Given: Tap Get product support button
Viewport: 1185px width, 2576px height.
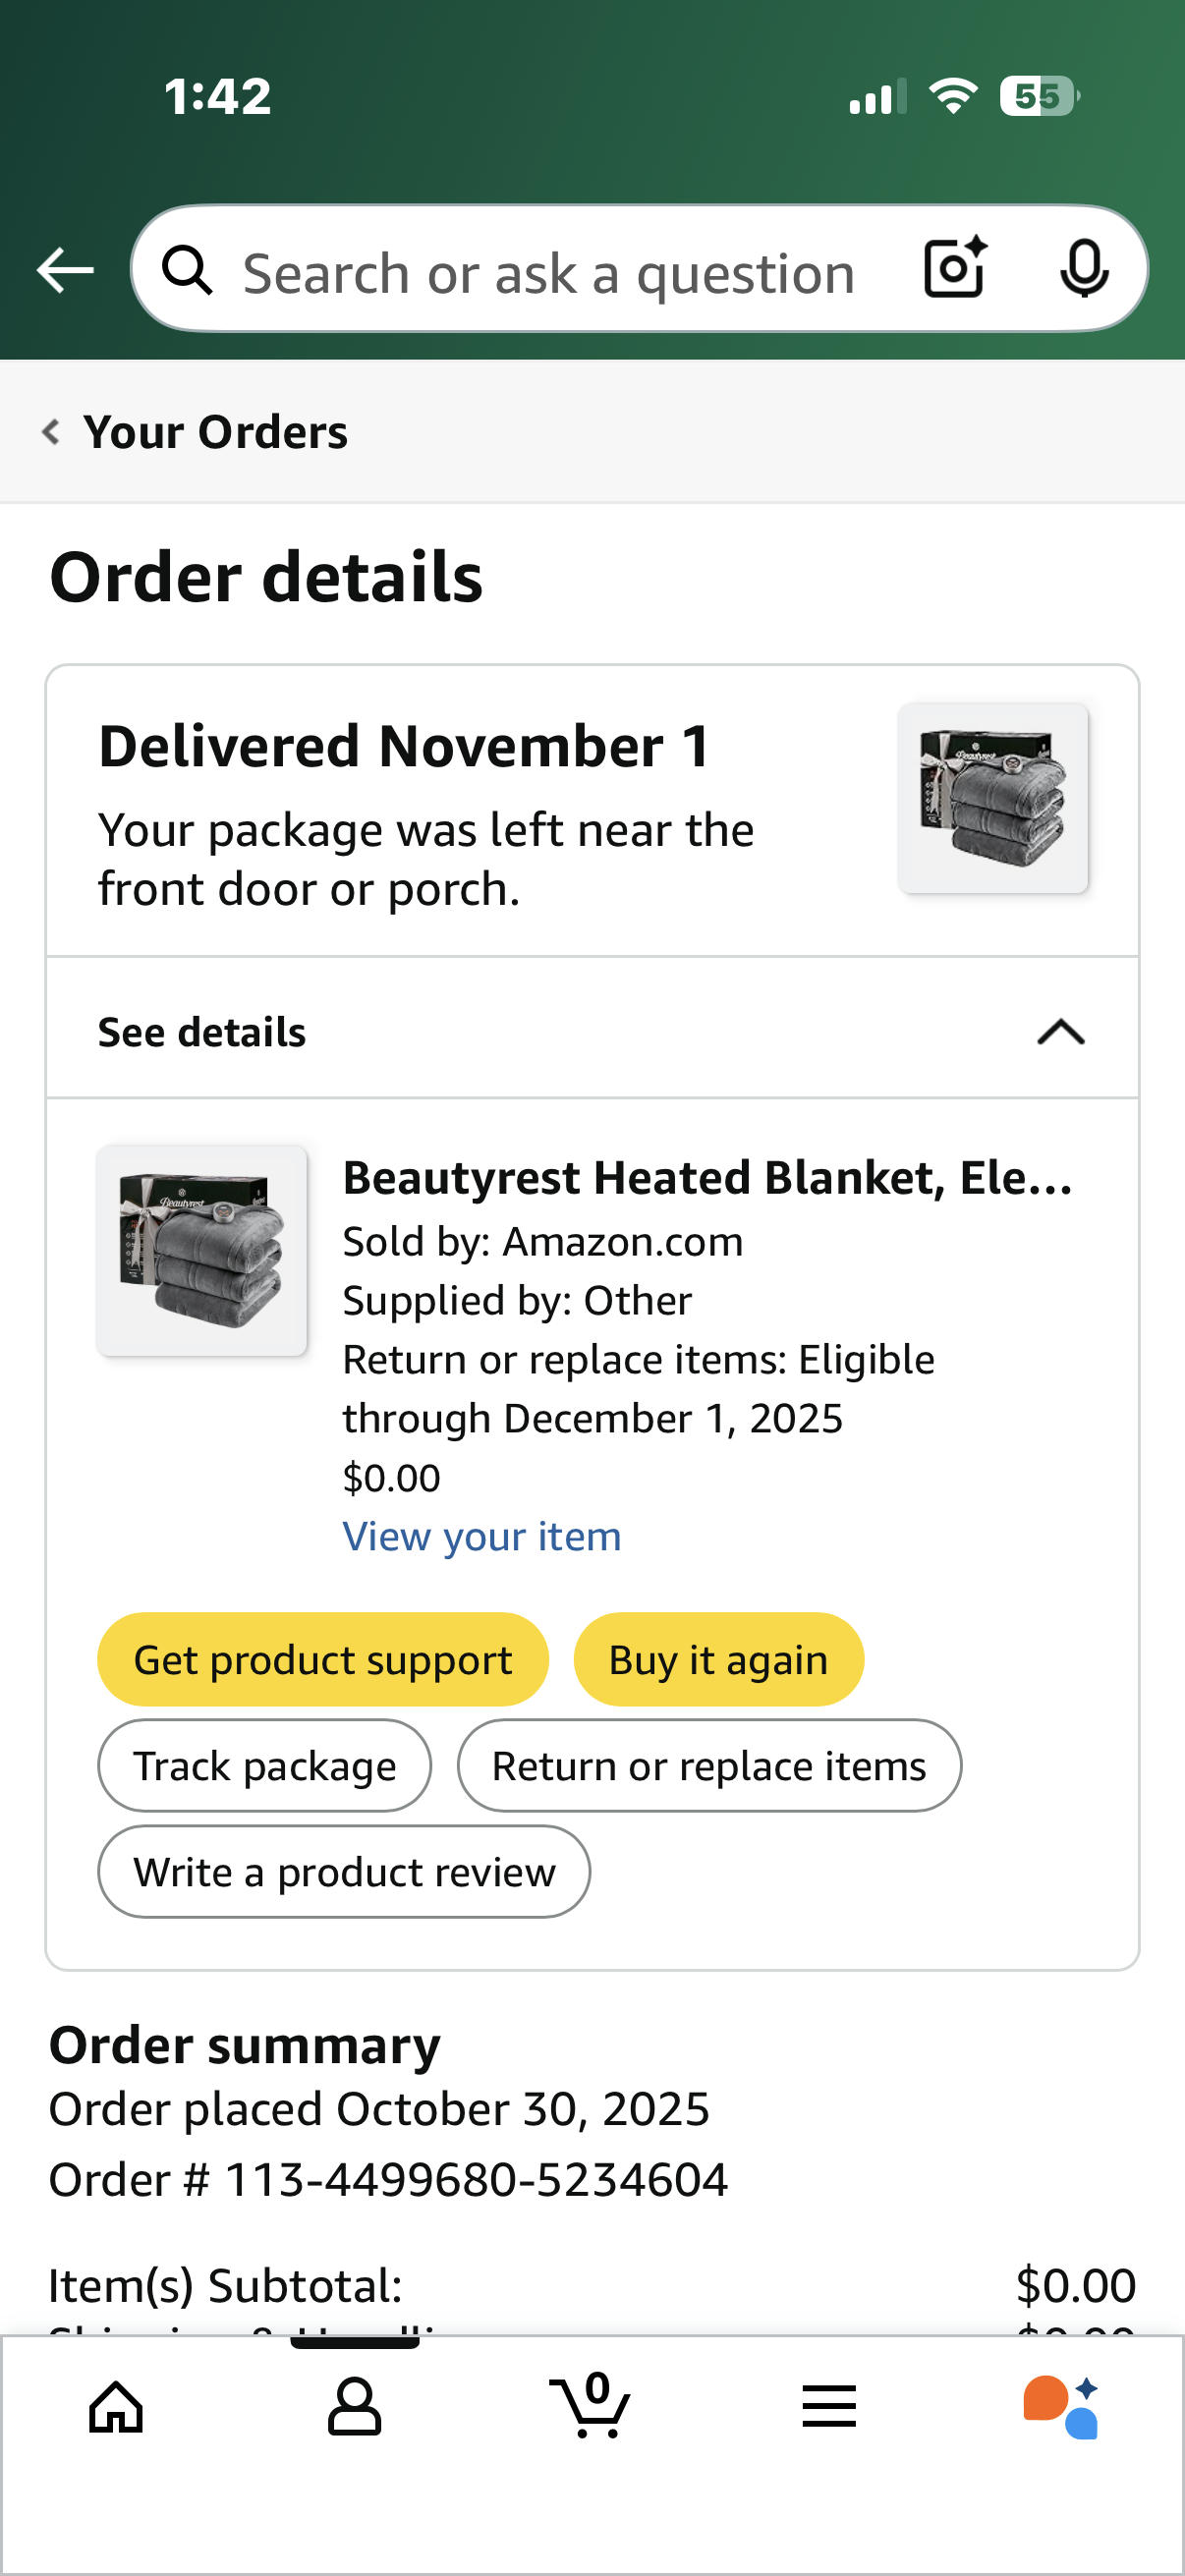Looking at the screenshot, I should 323,1659.
